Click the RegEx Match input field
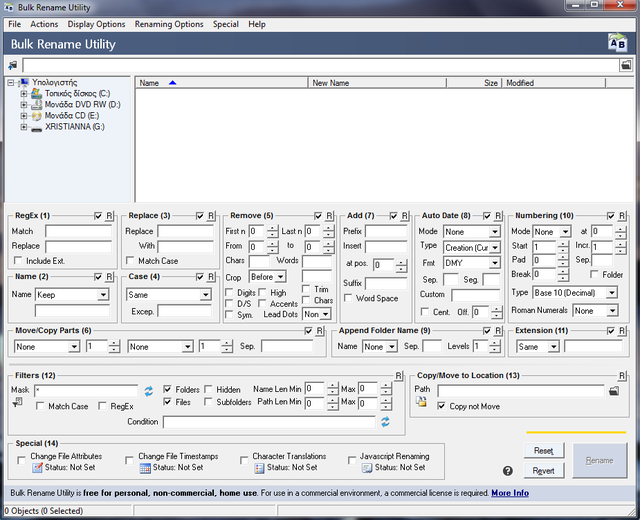 coord(78,231)
